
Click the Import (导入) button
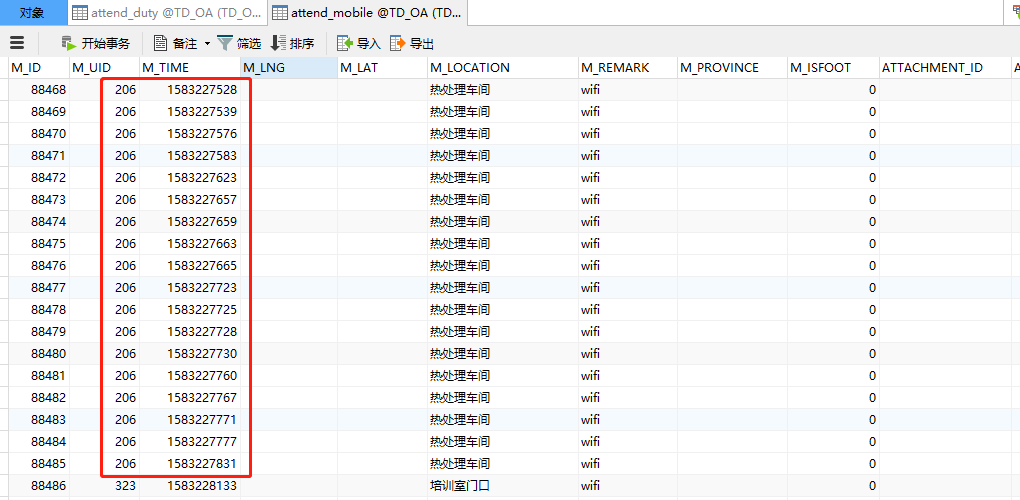coord(359,43)
